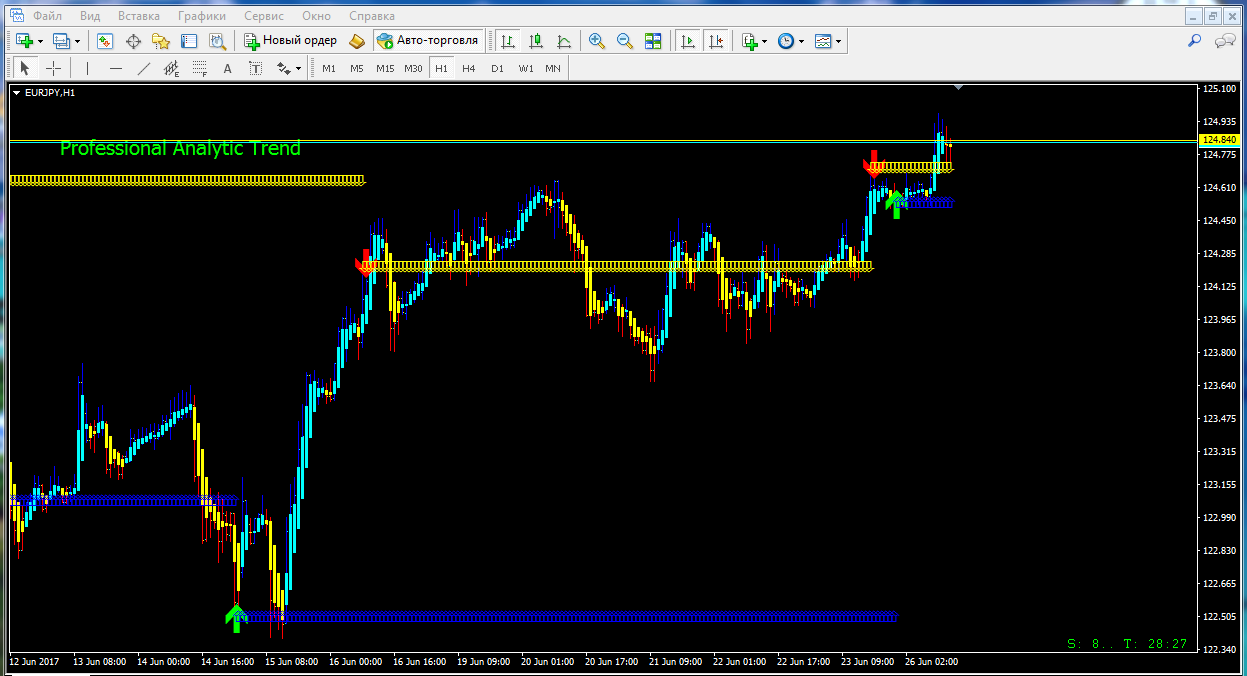Switch chart to candlestick display
The width and height of the screenshot is (1247, 676).
[536, 41]
